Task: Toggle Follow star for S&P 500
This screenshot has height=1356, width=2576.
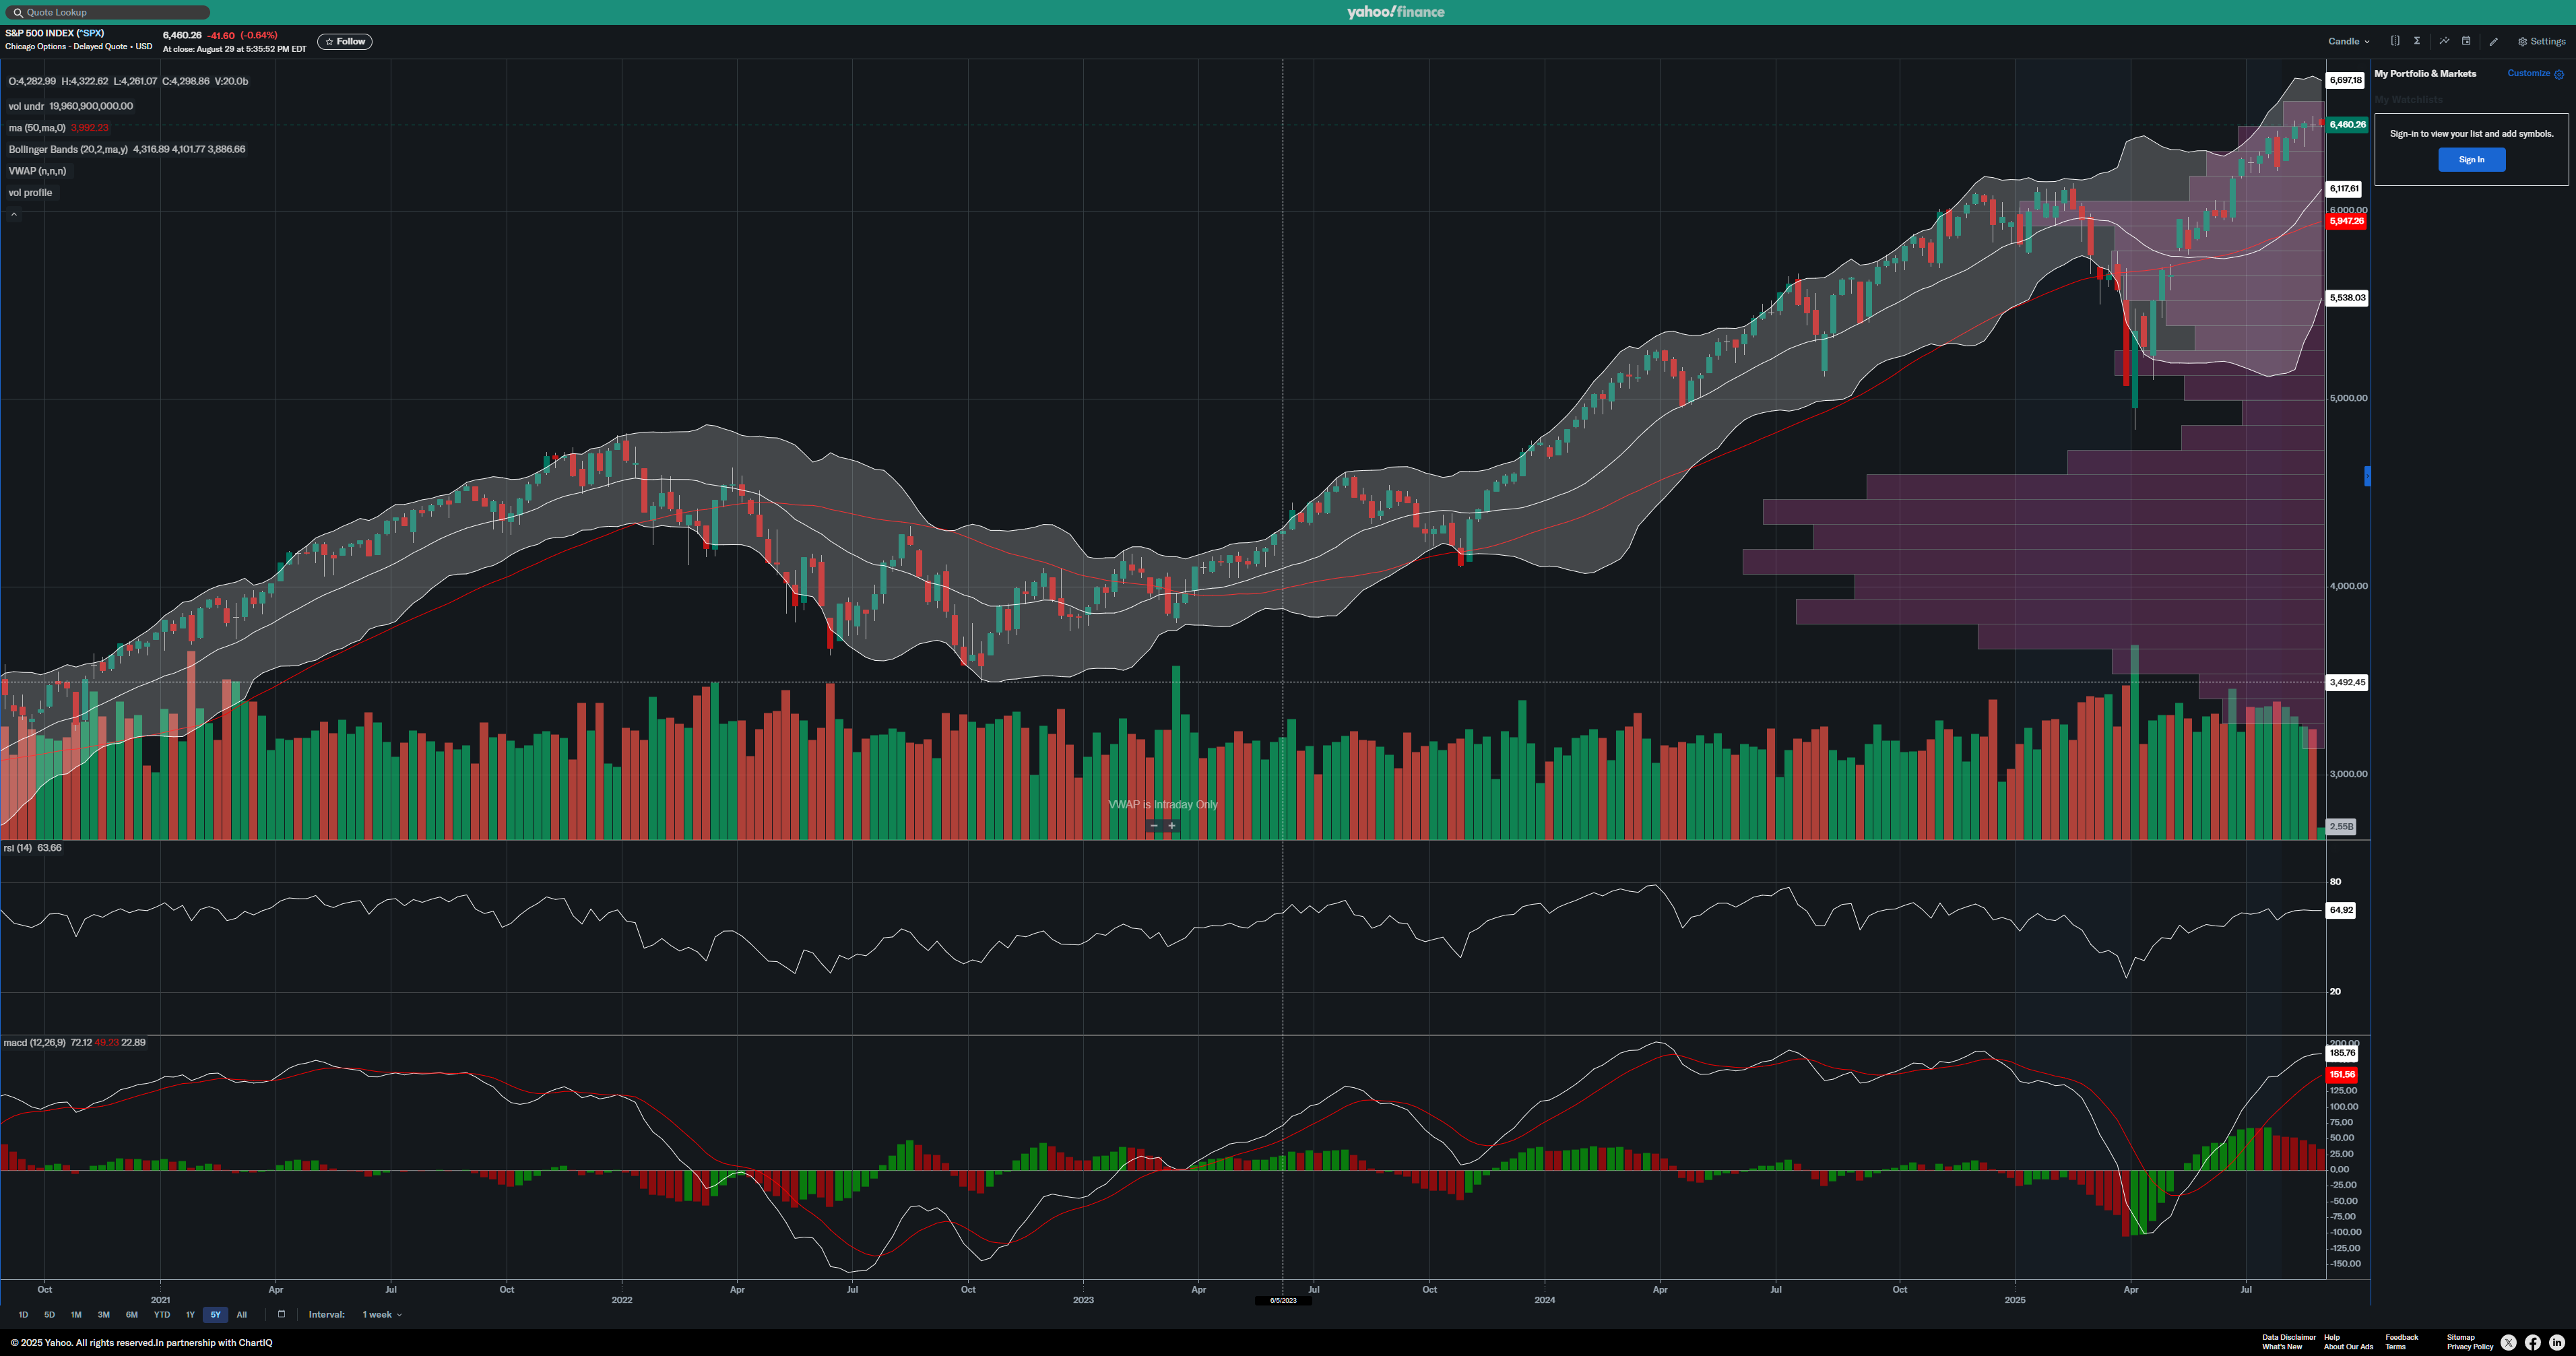Action: (x=345, y=42)
